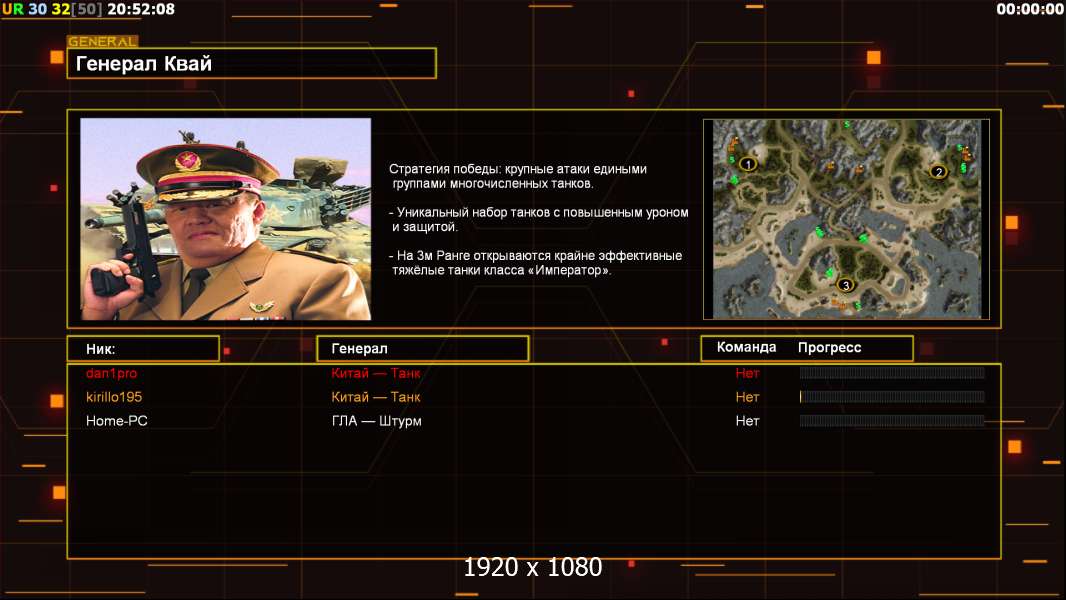Click Home-PC's ГЛА — Штурм general entry

coord(377,421)
